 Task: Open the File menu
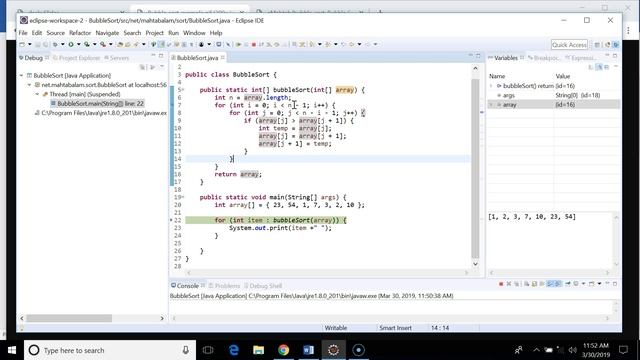click(x=23, y=33)
